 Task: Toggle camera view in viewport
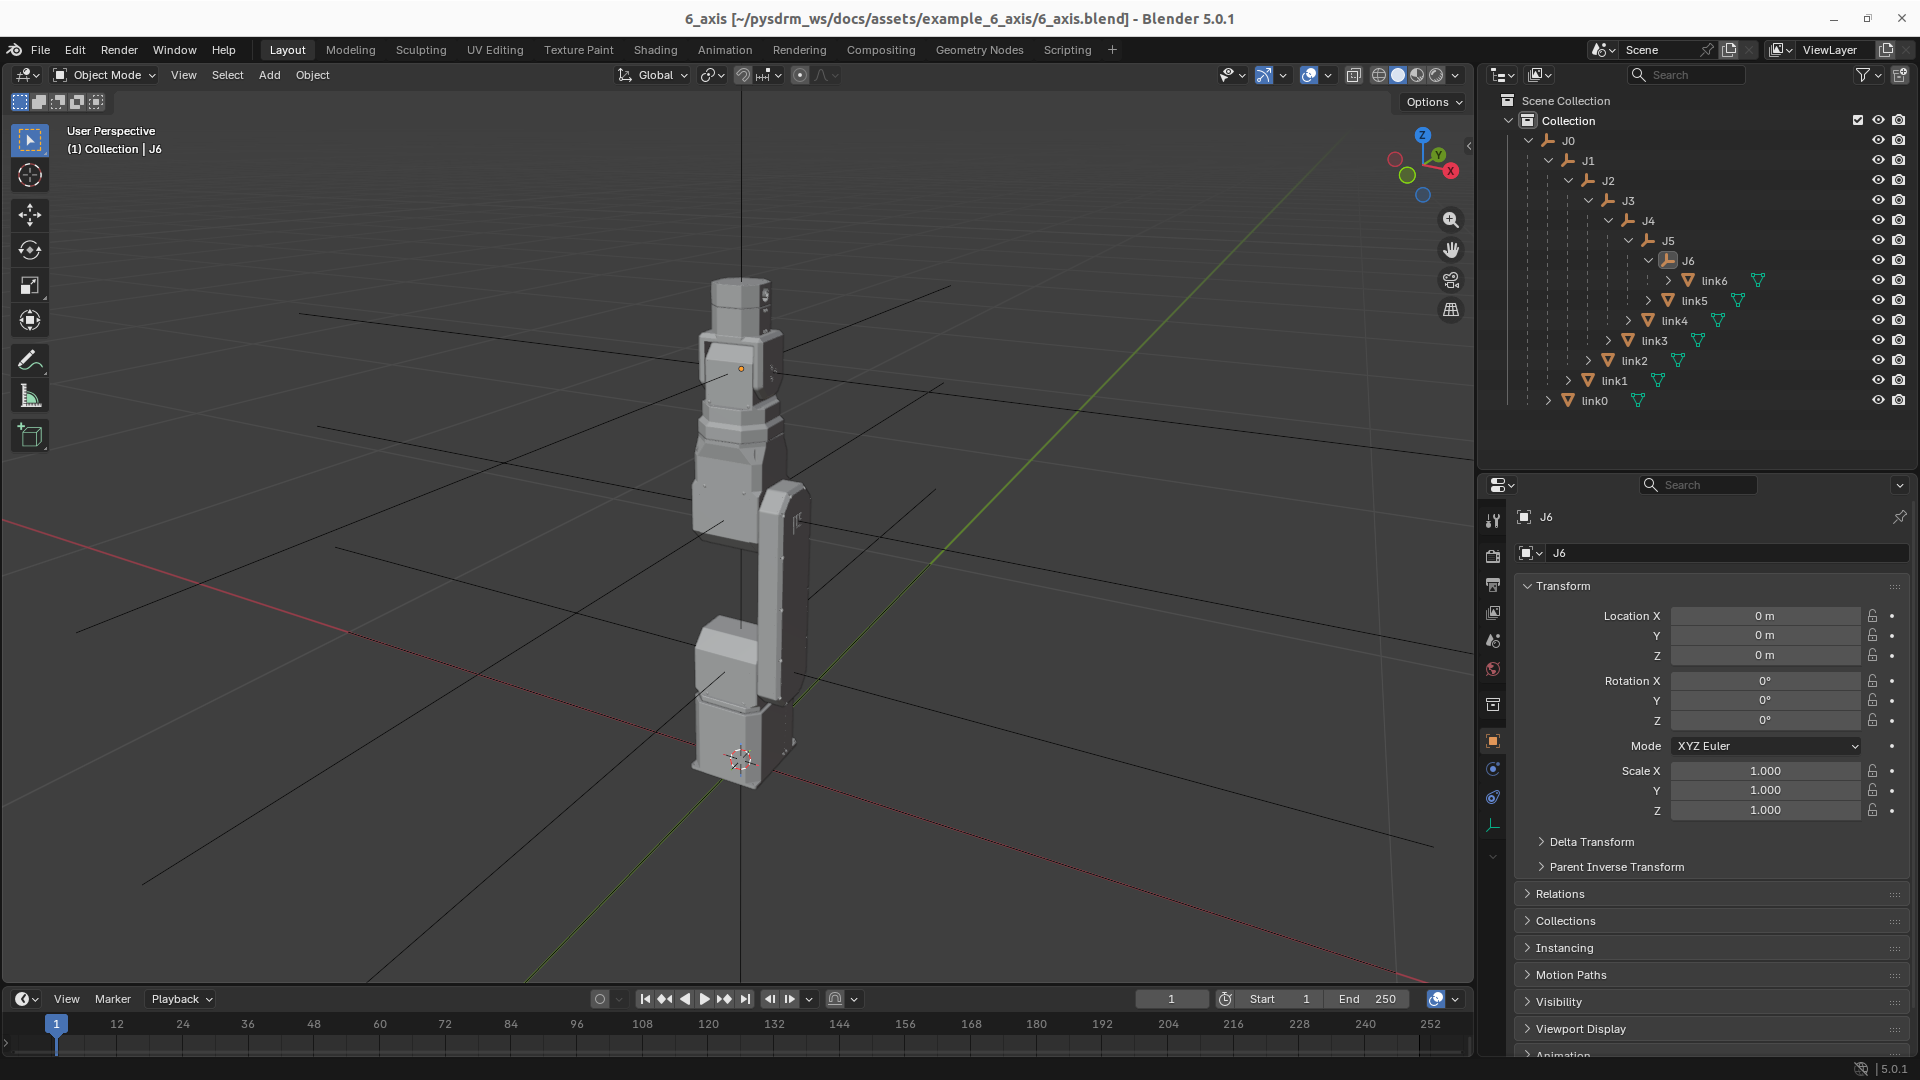[x=1451, y=280]
